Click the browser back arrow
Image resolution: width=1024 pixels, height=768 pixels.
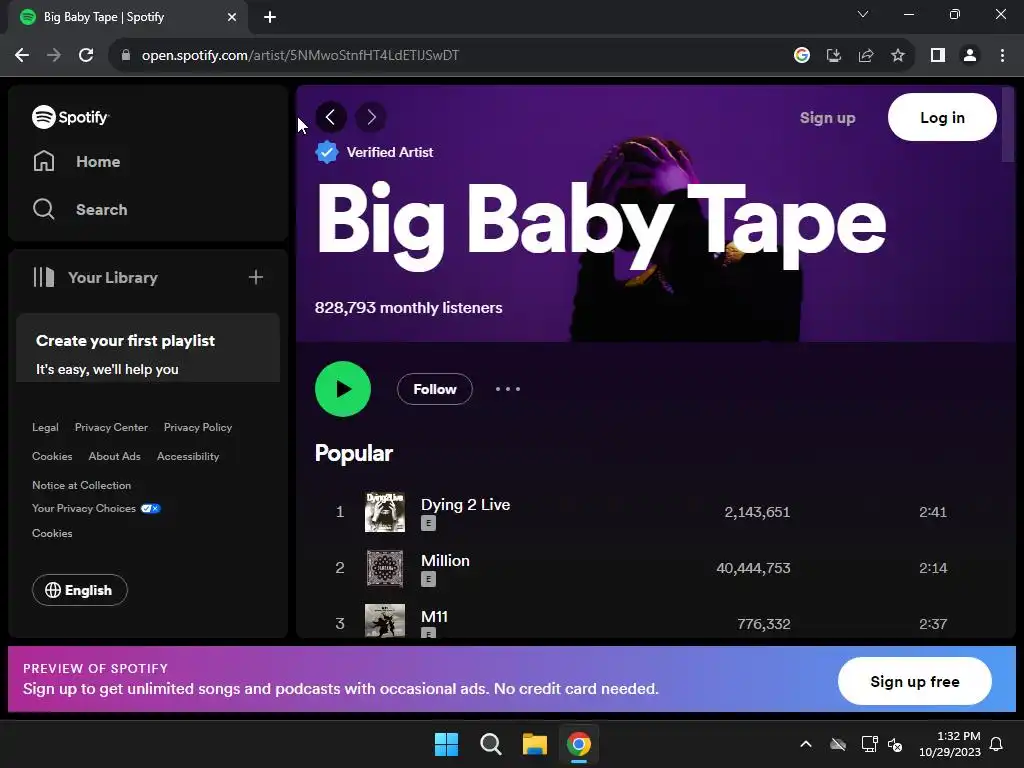coord(22,56)
